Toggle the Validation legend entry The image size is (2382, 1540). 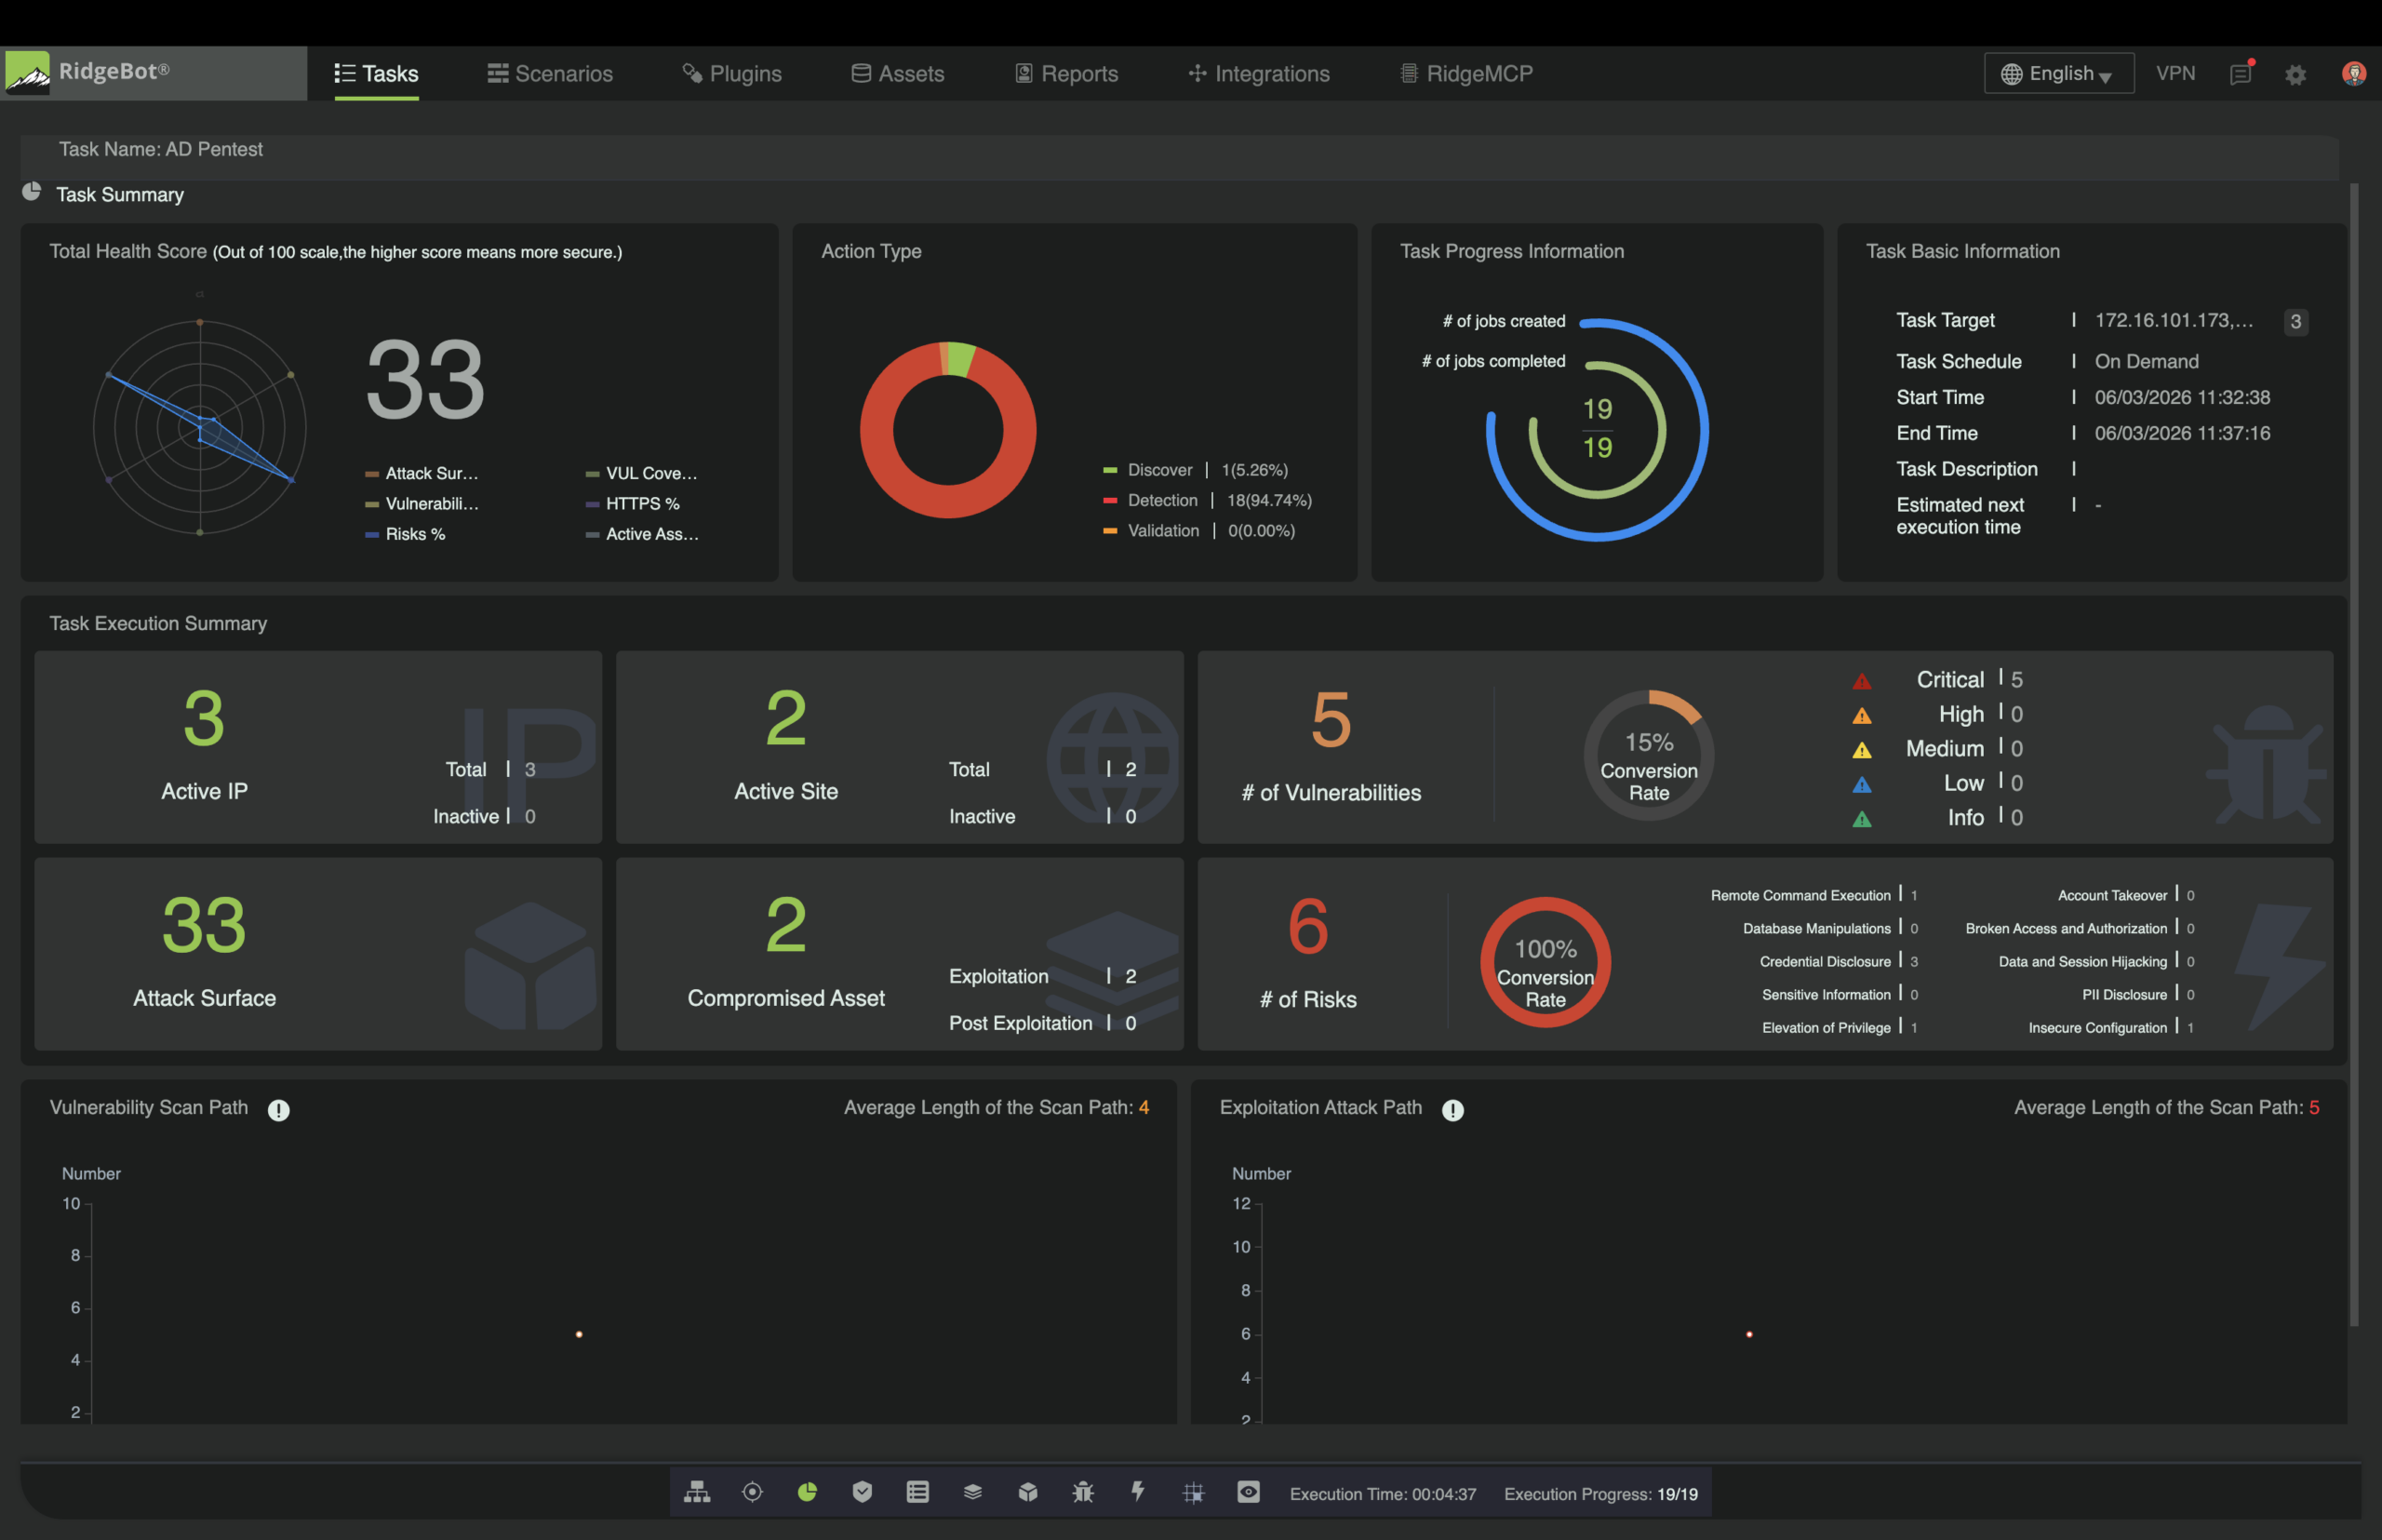pyautogui.click(x=1198, y=531)
